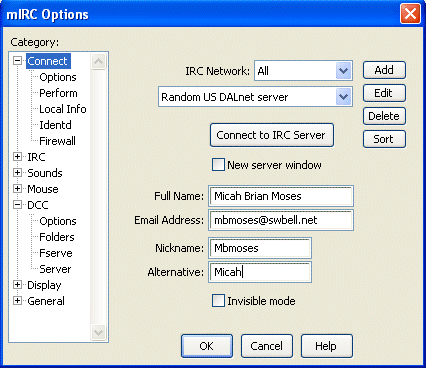This screenshot has height=368, width=426.
Task: Expand the Display category
Action: (17, 285)
